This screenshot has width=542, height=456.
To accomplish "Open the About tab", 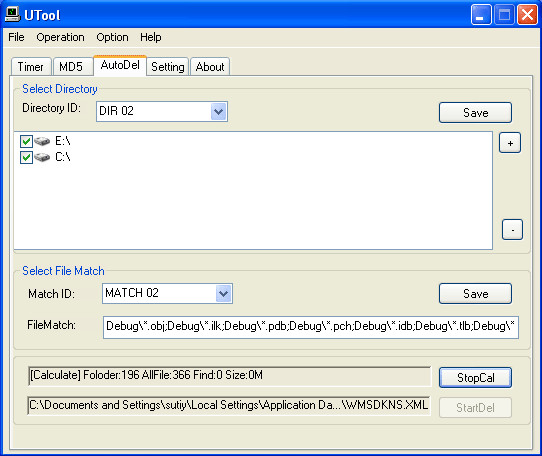I will 210,66.
